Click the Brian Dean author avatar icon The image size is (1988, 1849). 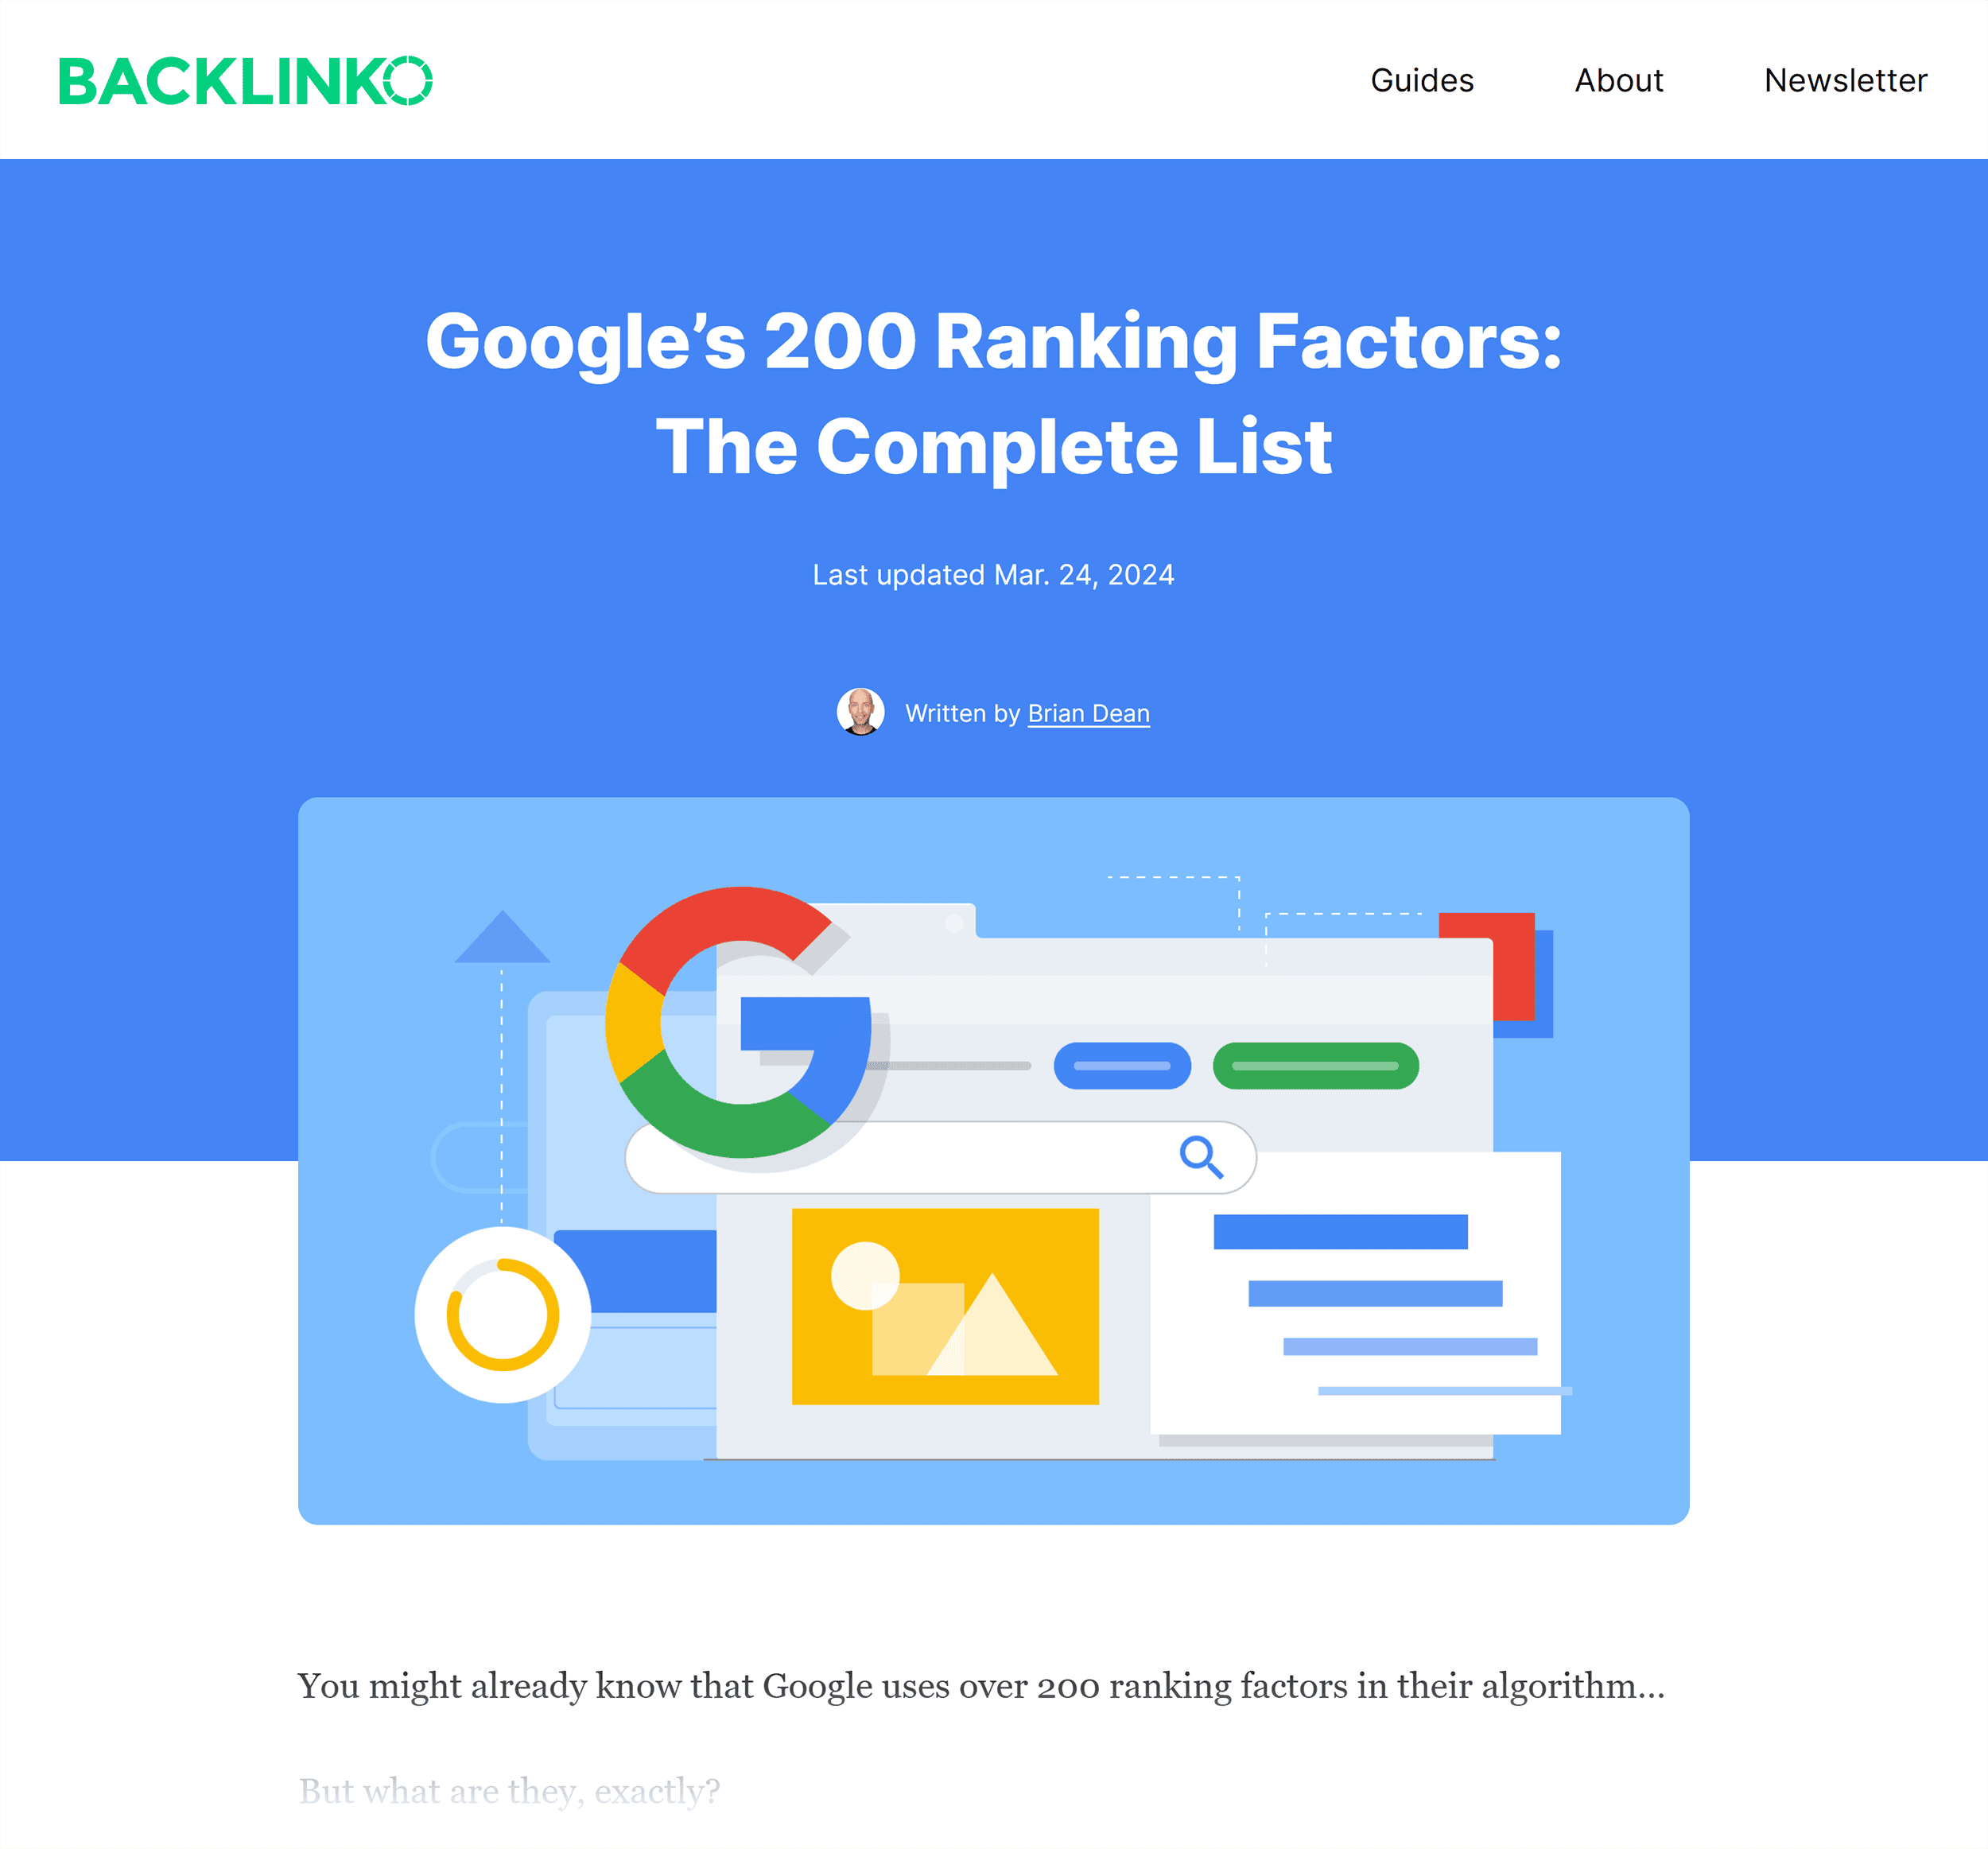860,711
